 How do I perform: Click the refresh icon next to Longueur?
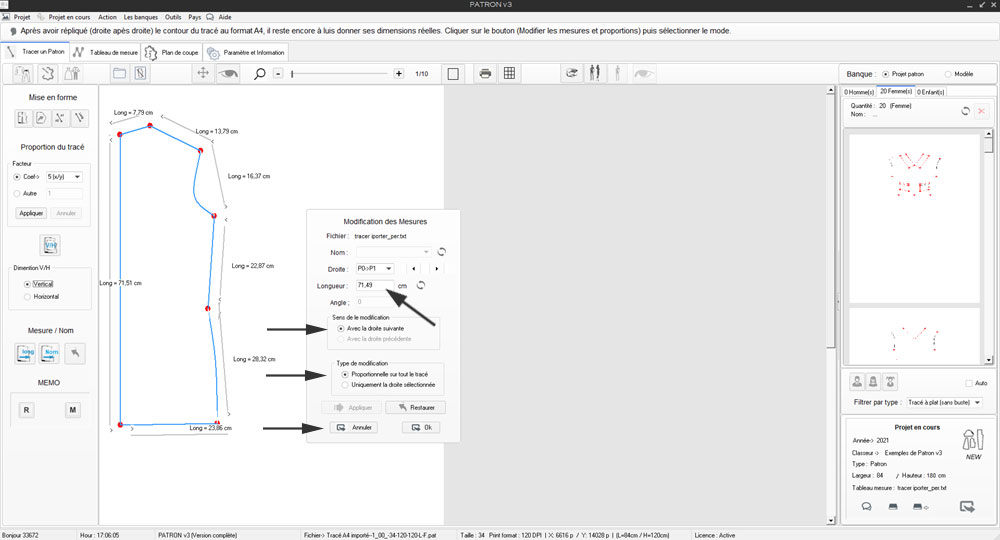[421, 285]
